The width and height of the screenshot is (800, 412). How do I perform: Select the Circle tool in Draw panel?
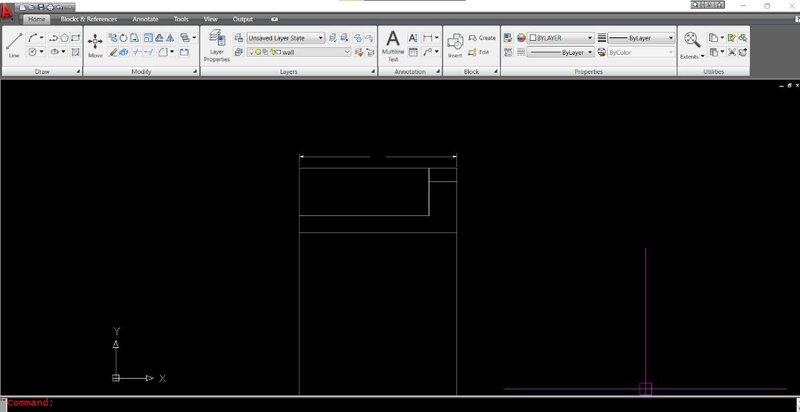point(32,52)
